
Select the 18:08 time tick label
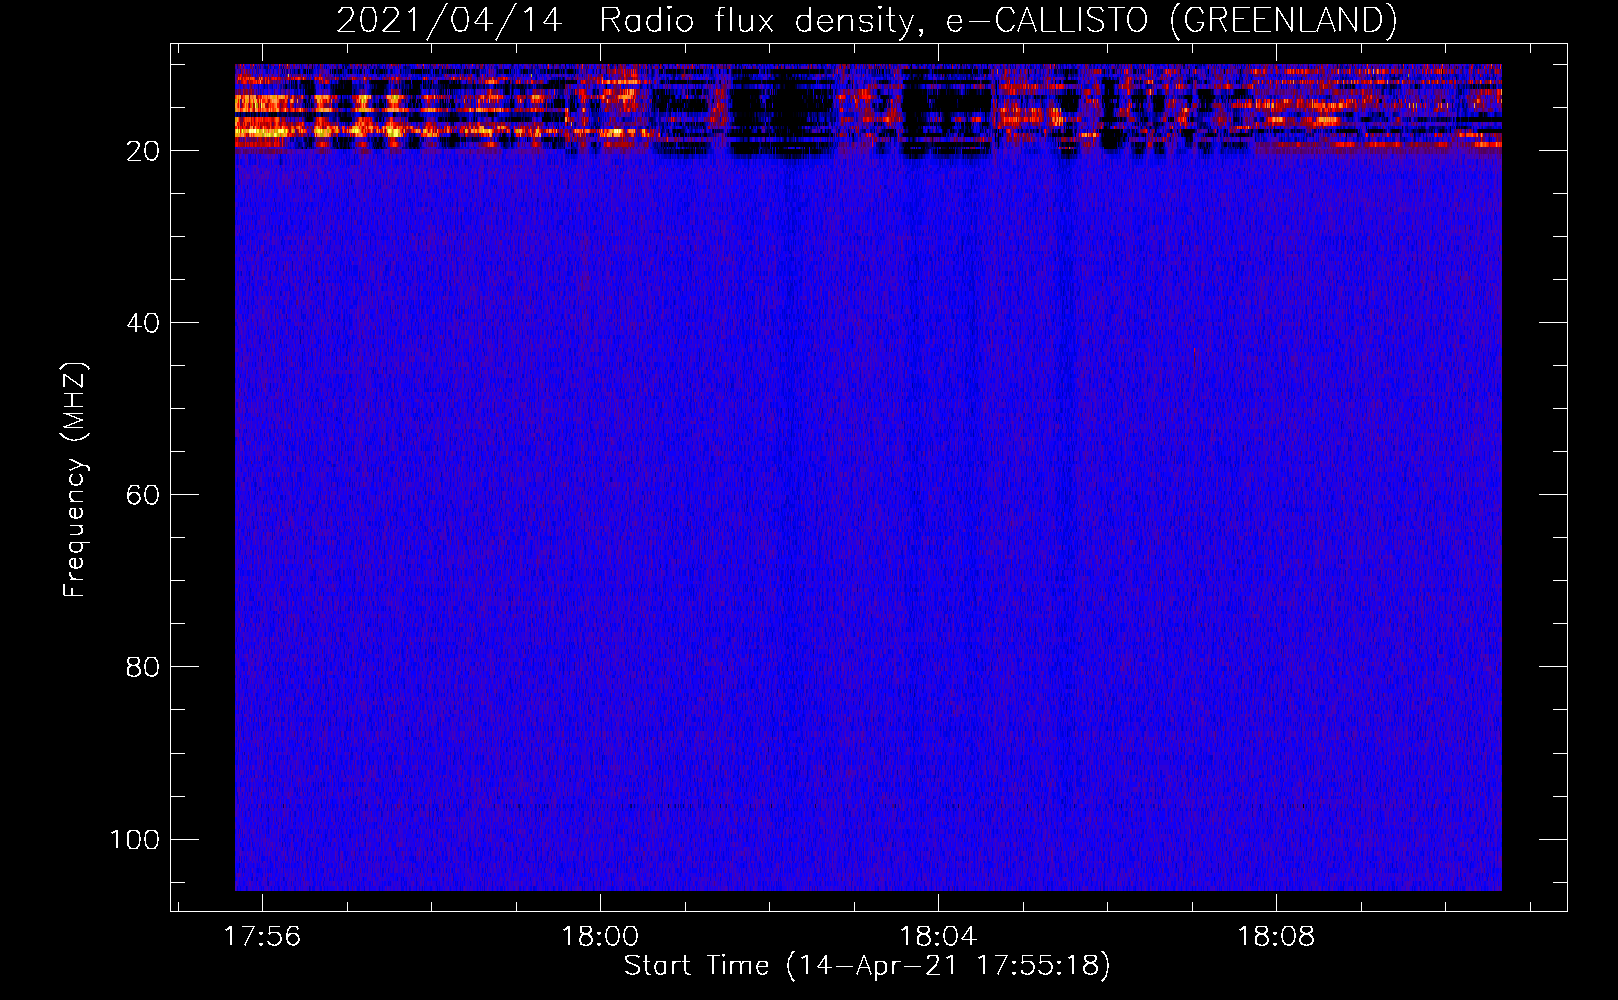coord(1276,936)
